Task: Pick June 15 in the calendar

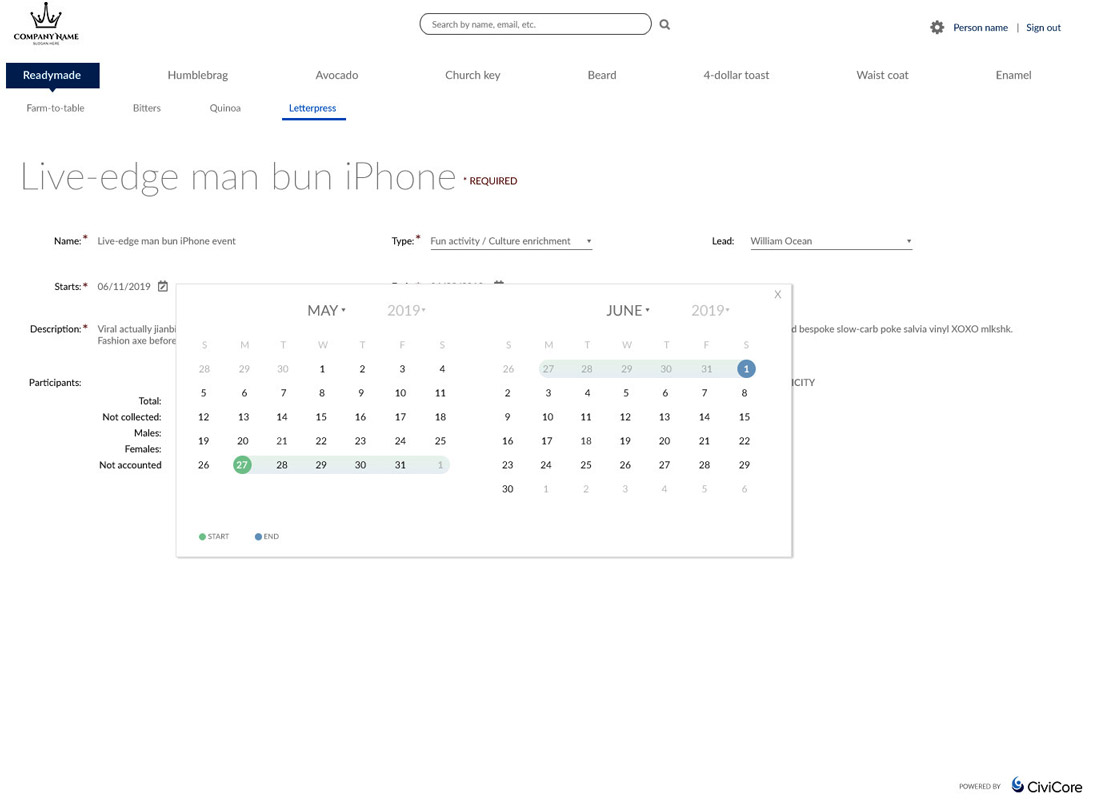Action: [744, 417]
